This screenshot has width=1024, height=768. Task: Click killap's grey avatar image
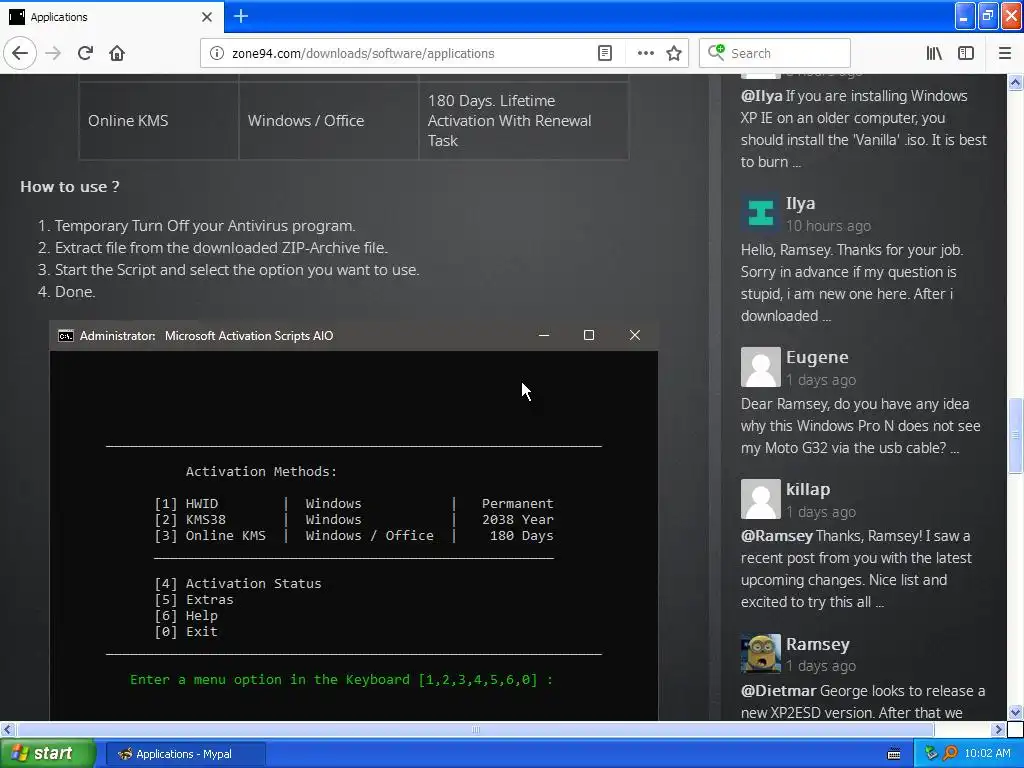pyautogui.click(x=761, y=498)
